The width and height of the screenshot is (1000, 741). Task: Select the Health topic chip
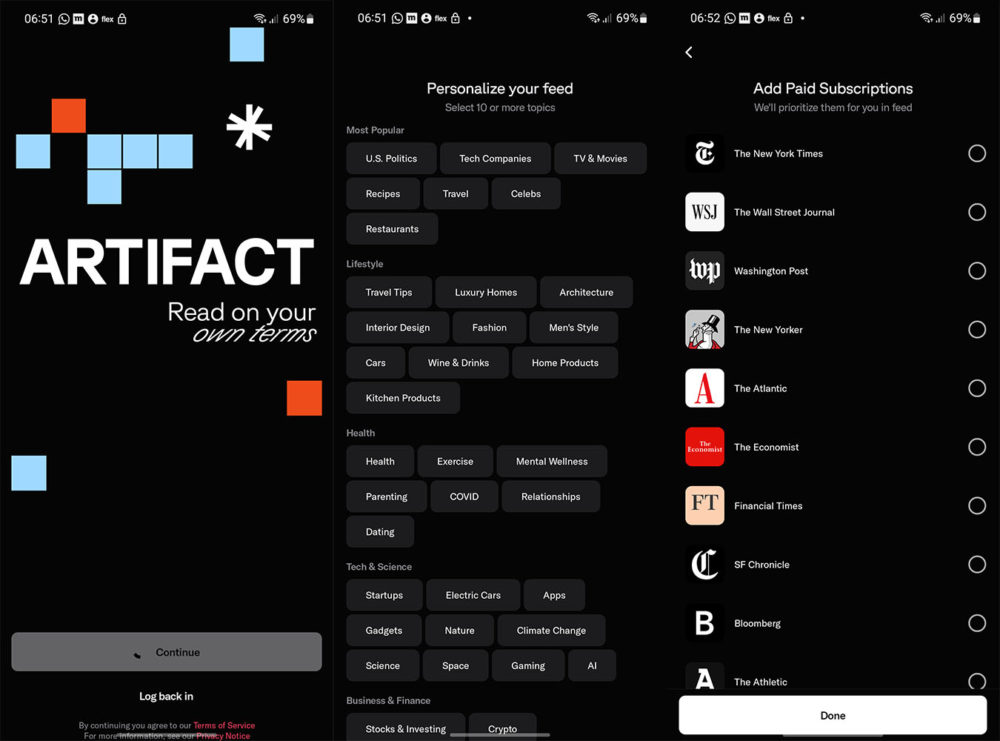pyautogui.click(x=379, y=462)
